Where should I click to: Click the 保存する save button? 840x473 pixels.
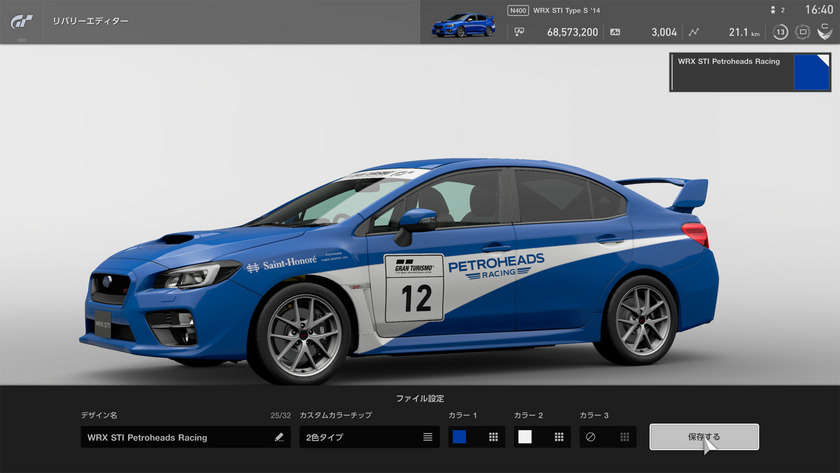click(x=703, y=437)
